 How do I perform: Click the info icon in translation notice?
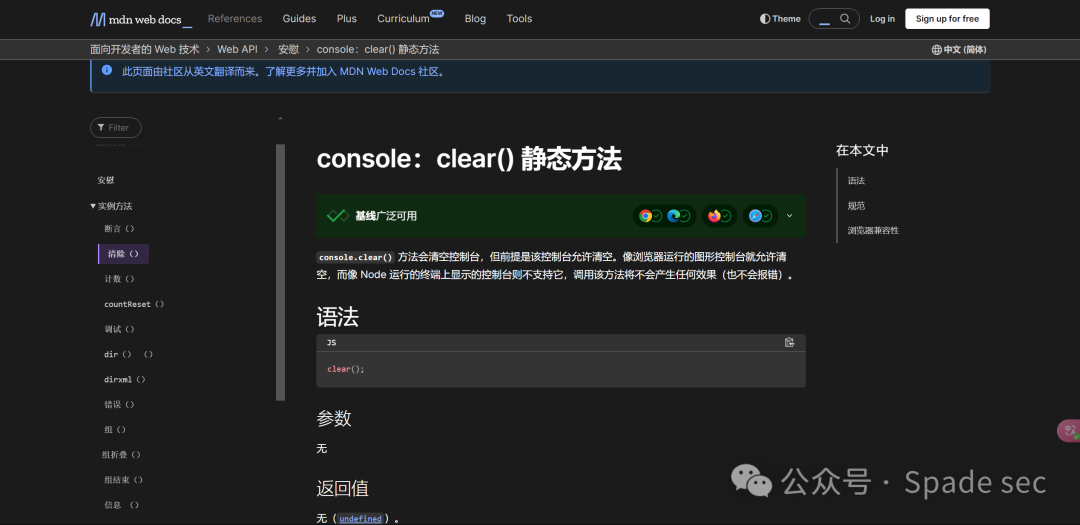tap(107, 70)
